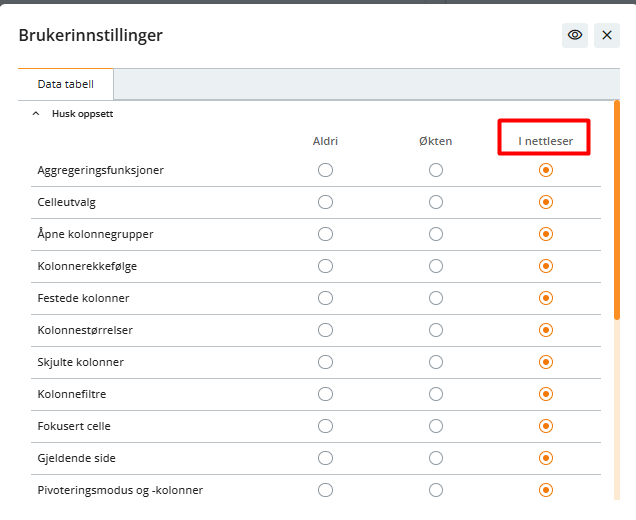Set Kolonnestørrelser to Aldri
This screenshot has width=636, height=520.
325,330
